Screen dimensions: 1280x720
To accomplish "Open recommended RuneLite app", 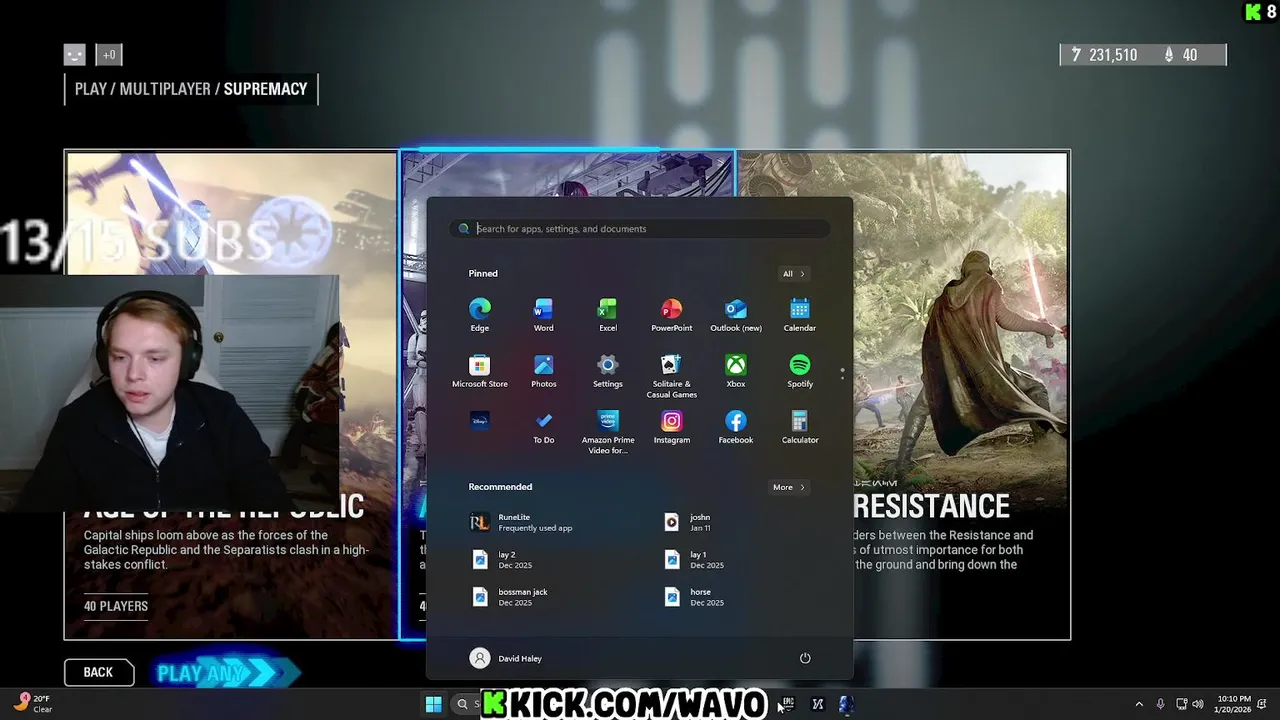I will coord(522,522).
